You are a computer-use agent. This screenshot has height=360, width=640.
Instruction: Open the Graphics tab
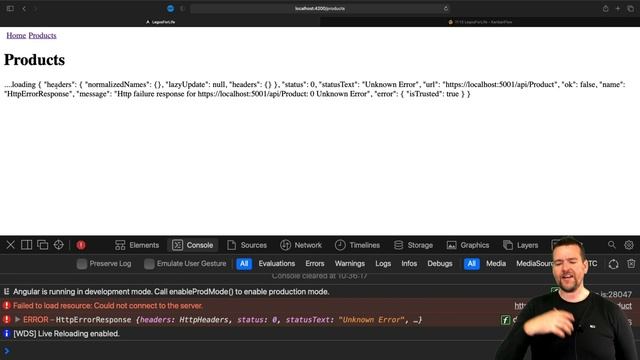[x=468, y=245]
